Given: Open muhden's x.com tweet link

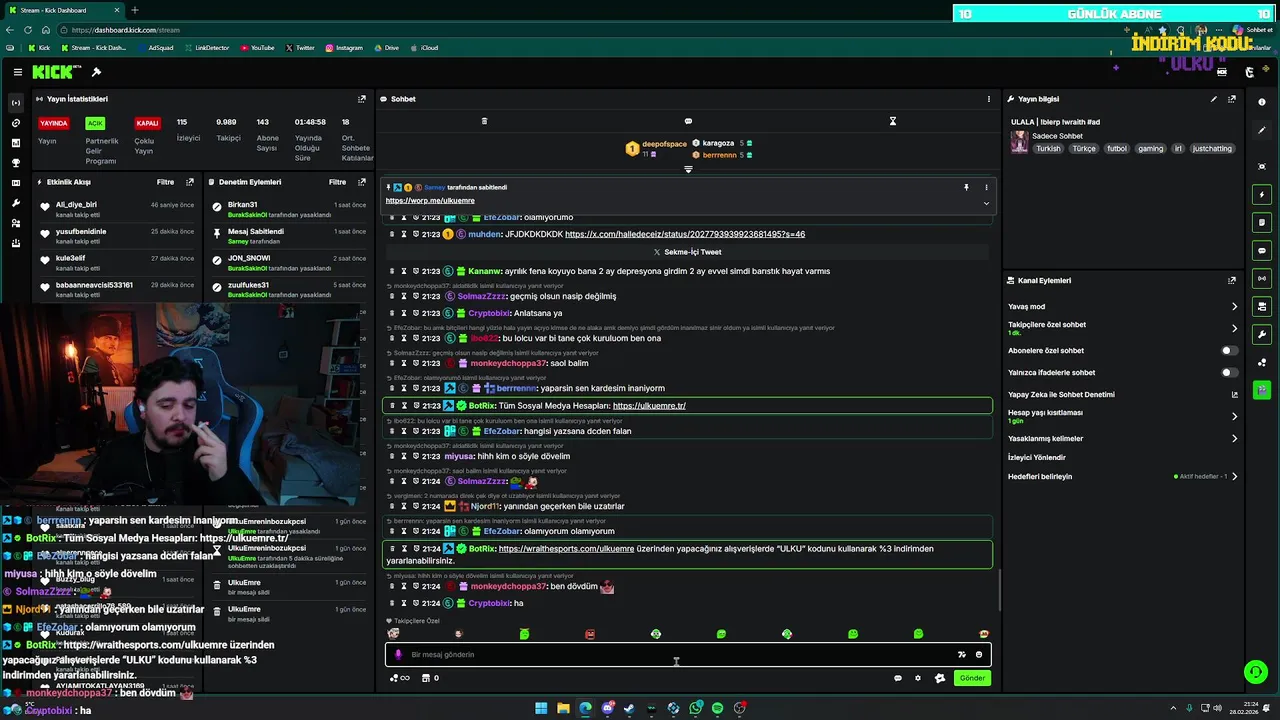Looking at the screenshot, I should click(685, 234).
